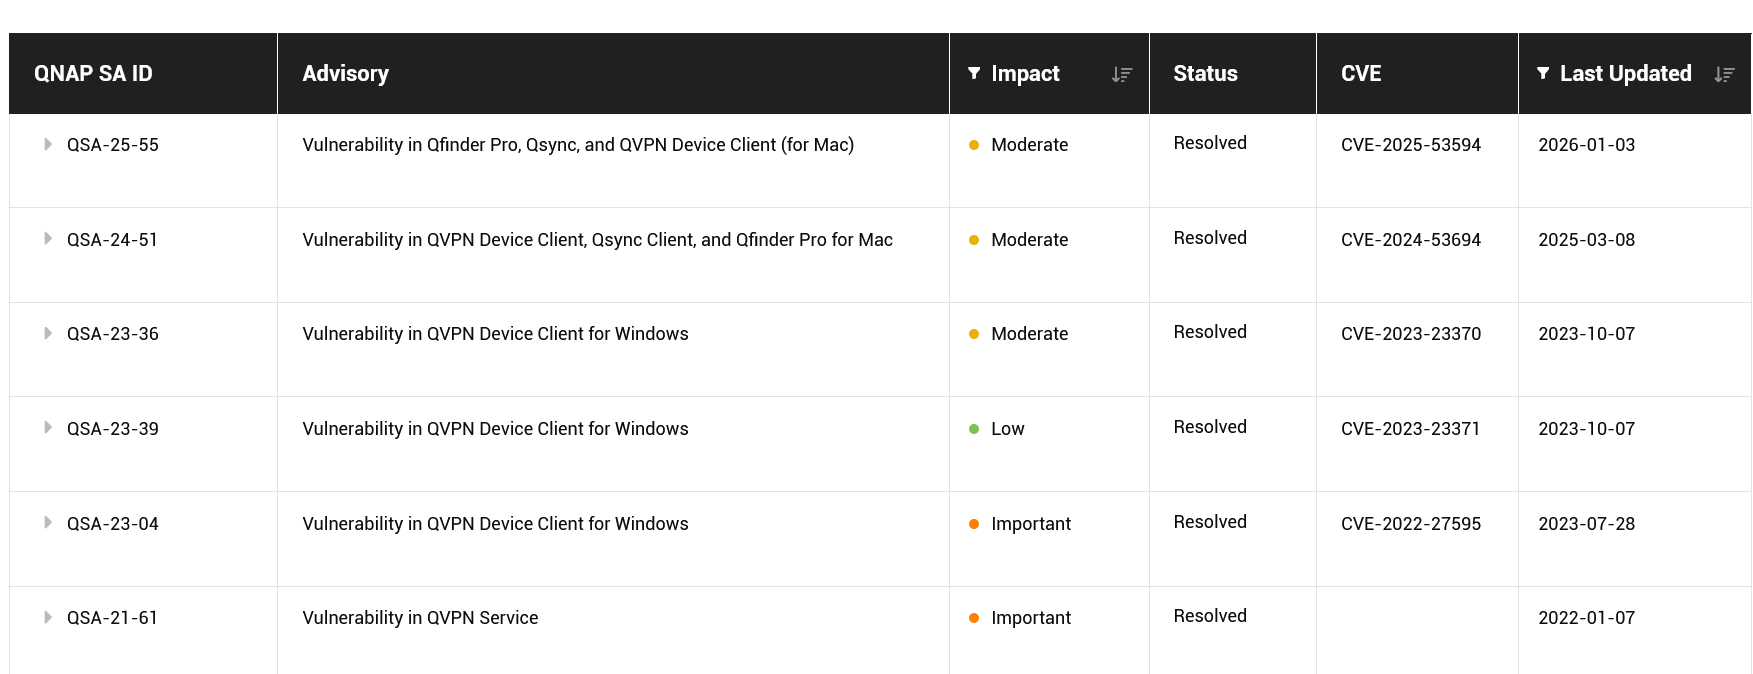Click the filter icon beside Last Updated
This screenshot has width=1753, height=674.
(1543, 73)
